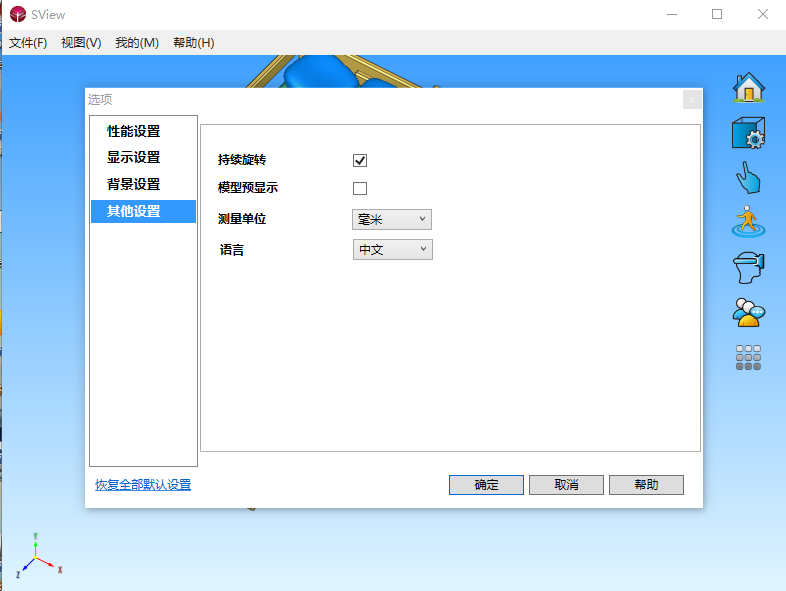Switch to 背景设置 section
786x591 pixels.
(143, 184)
